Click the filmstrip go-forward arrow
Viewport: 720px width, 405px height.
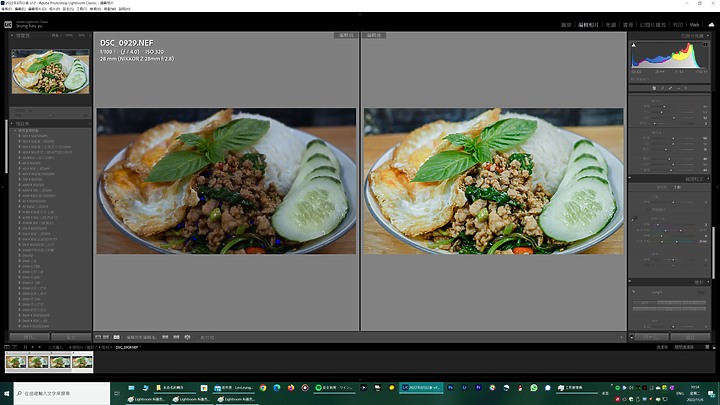(x=40, y=347)
